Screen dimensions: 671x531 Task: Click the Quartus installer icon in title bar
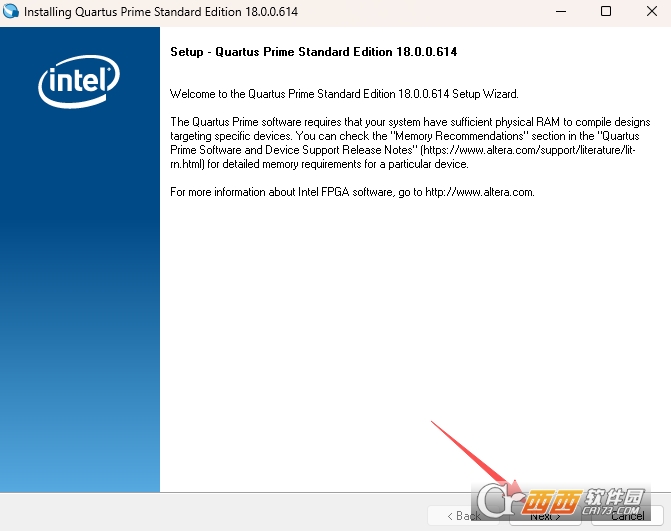click(11, 11)
